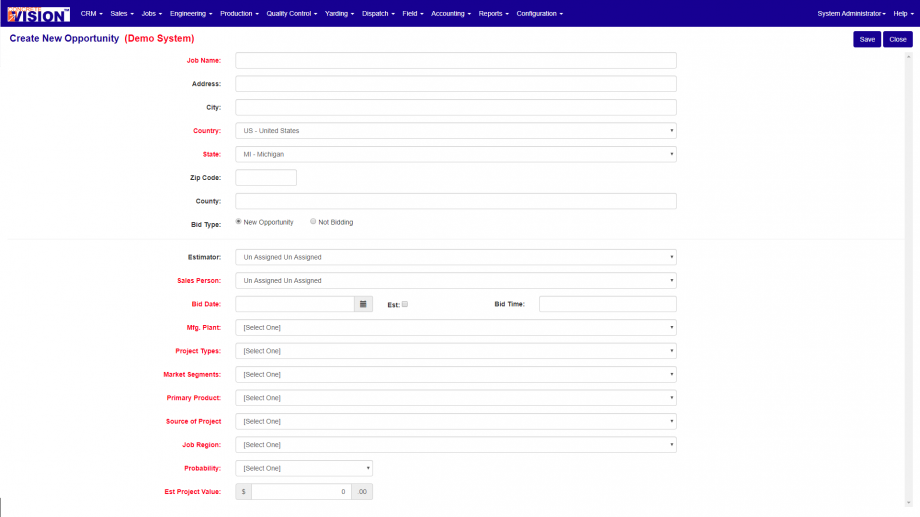
Task: Open the Accounting menu
Action: (x=451, y=13)
